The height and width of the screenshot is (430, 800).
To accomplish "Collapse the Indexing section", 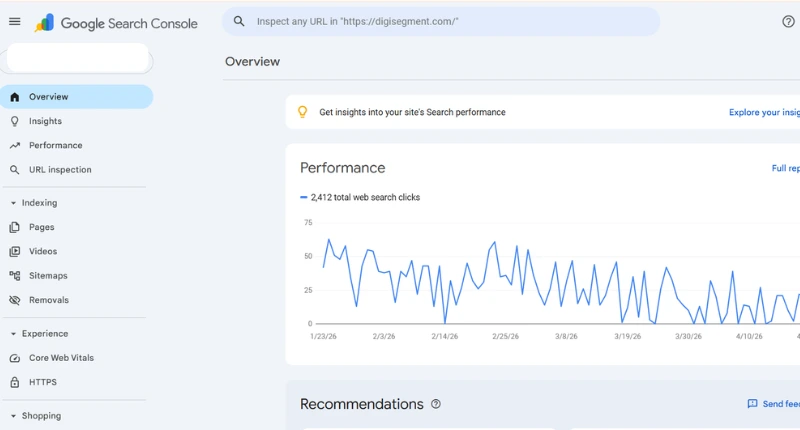I will tap(13, 203).
